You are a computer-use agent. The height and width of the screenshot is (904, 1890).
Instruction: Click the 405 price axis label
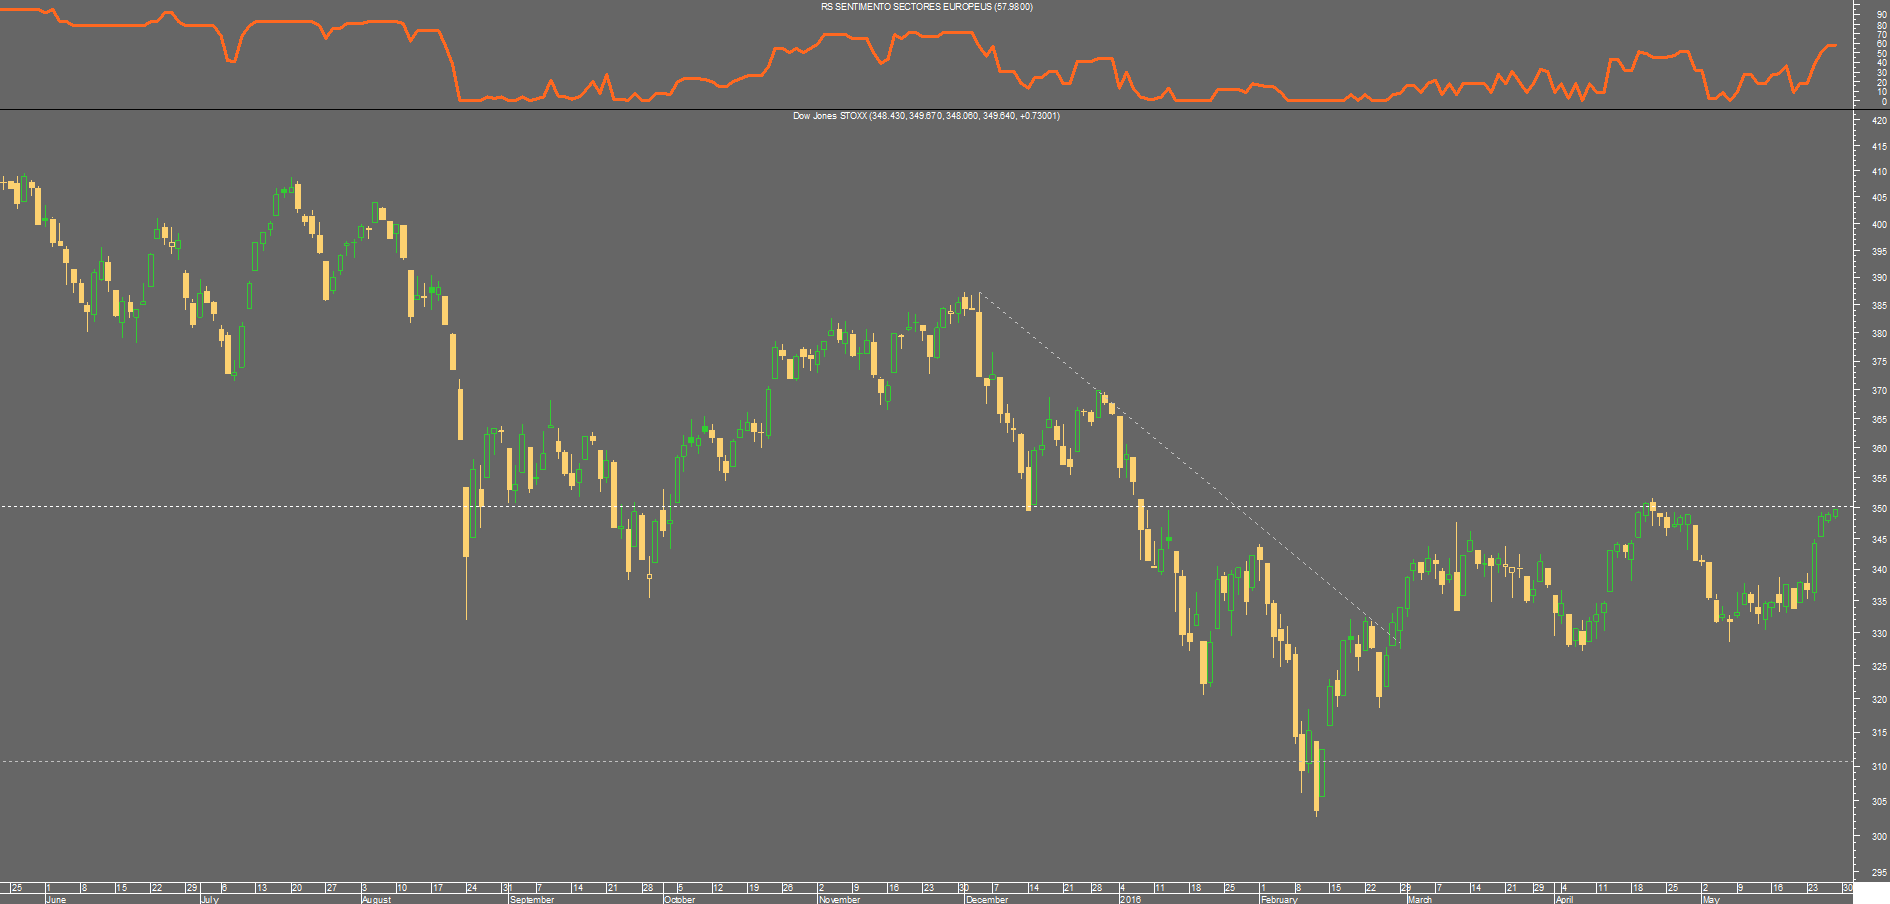(x=1879, y=198)
